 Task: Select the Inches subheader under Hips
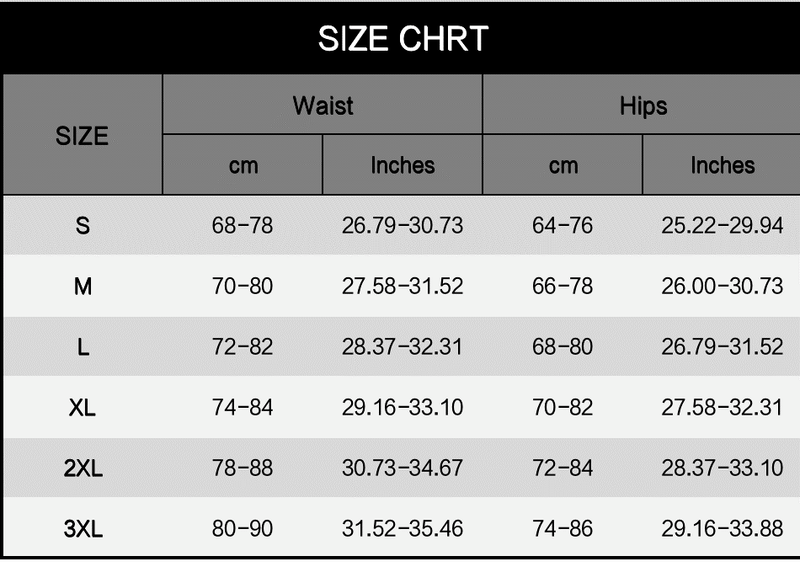click(722, 165)
